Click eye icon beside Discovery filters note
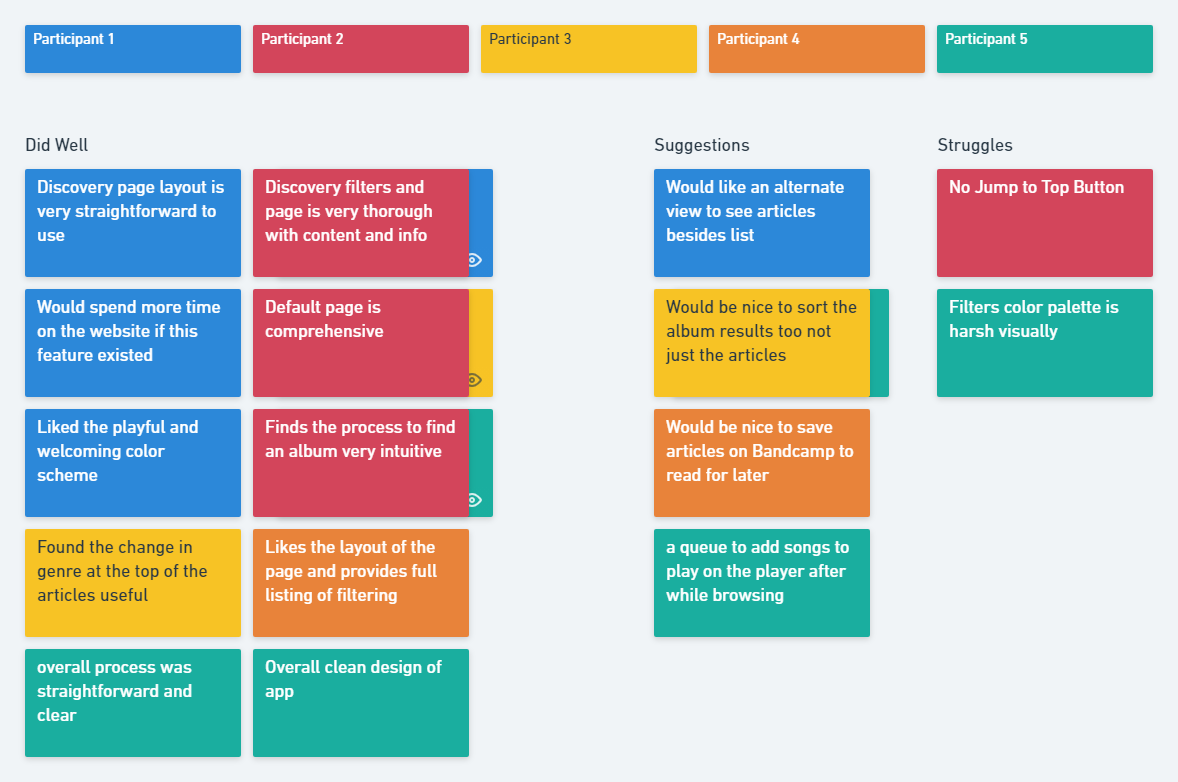The height and width of the screenshot is (782, 1178). pos(474,260)
